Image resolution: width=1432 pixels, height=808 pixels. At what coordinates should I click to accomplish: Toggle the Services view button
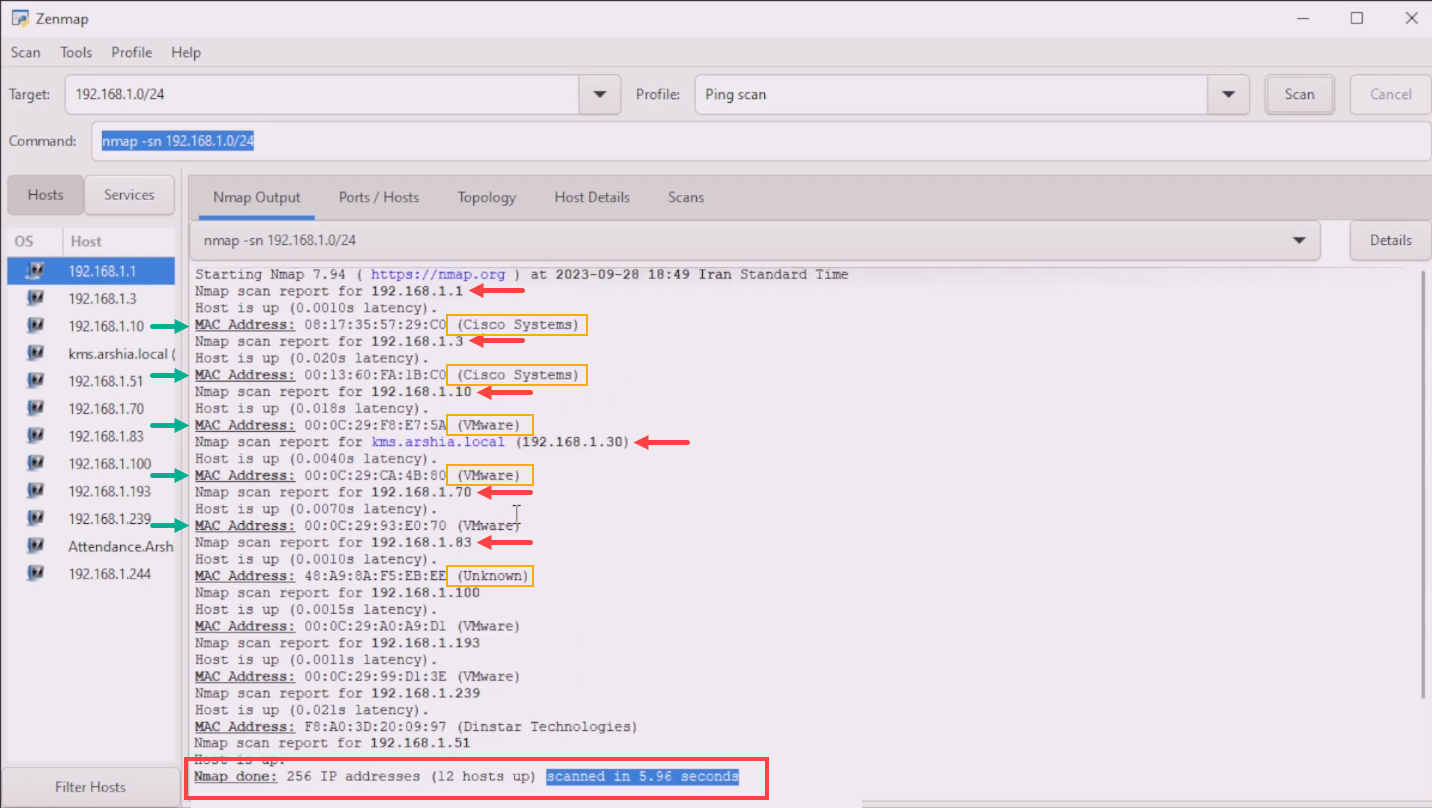point(129,195)
